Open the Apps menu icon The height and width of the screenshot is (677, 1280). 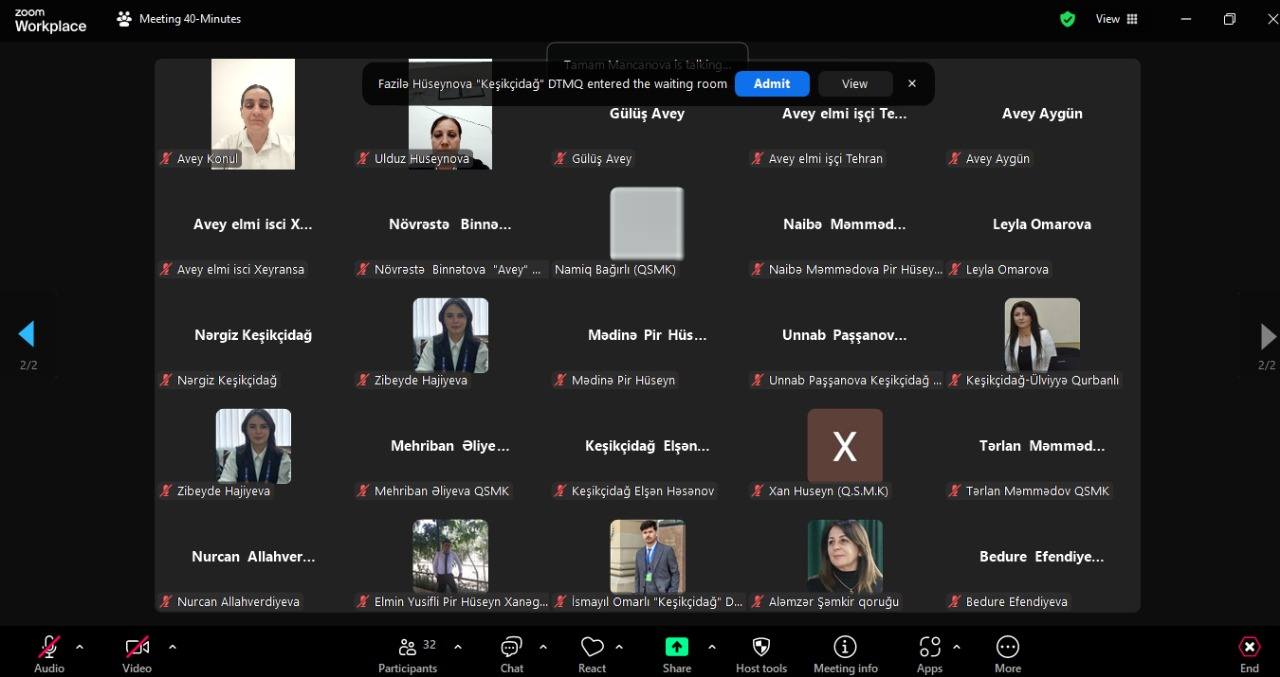[929, 653]
